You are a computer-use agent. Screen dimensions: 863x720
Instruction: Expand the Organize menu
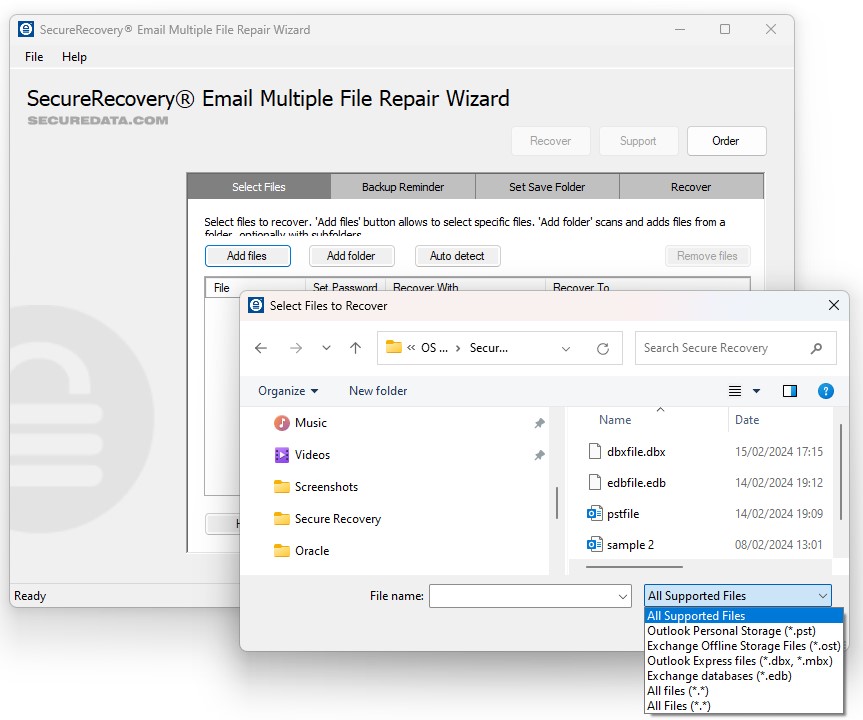click(x=288, y=391)
